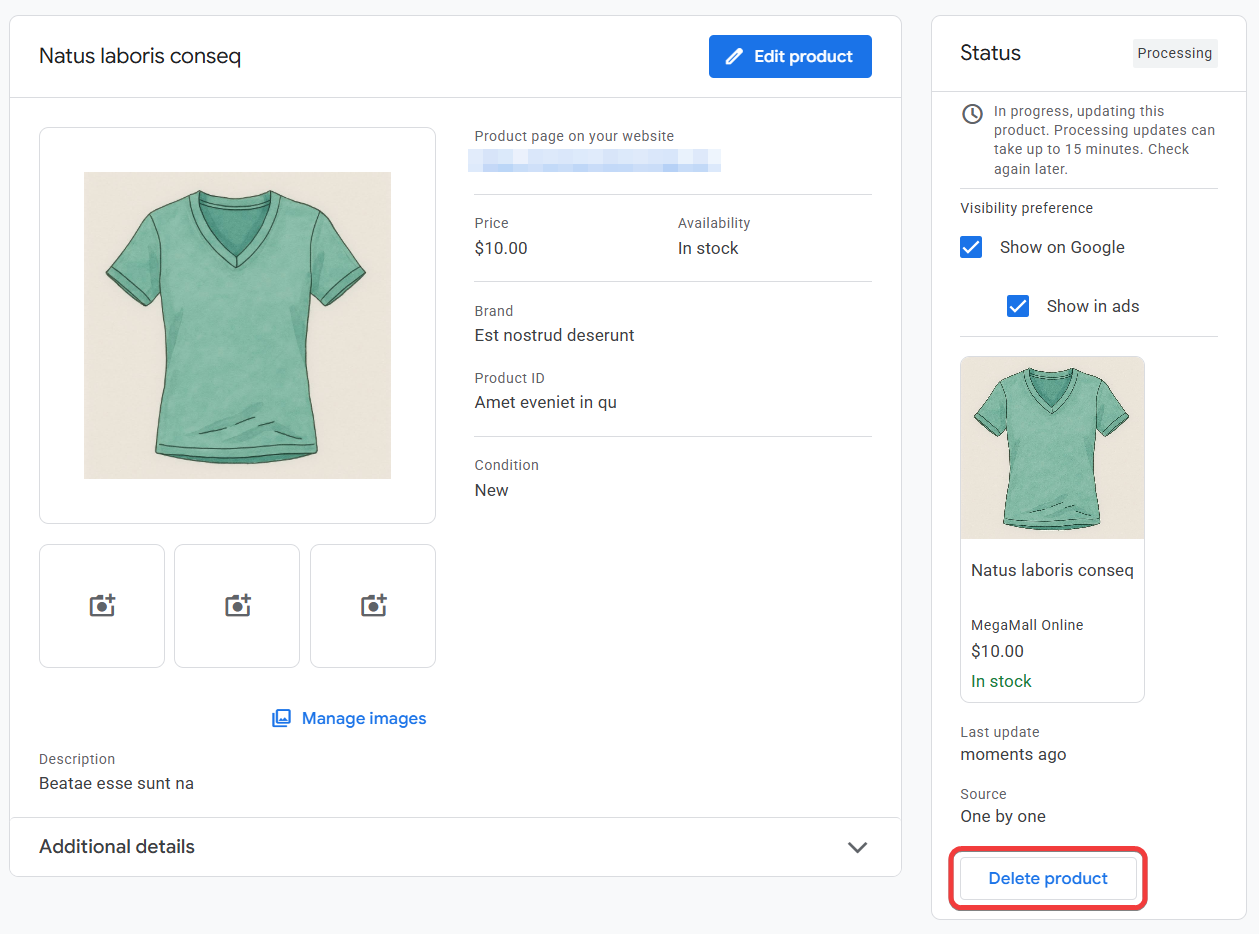Click the pencil icon on Edit product
Screen dimensions: 1259x934
[x=735, y=57]
